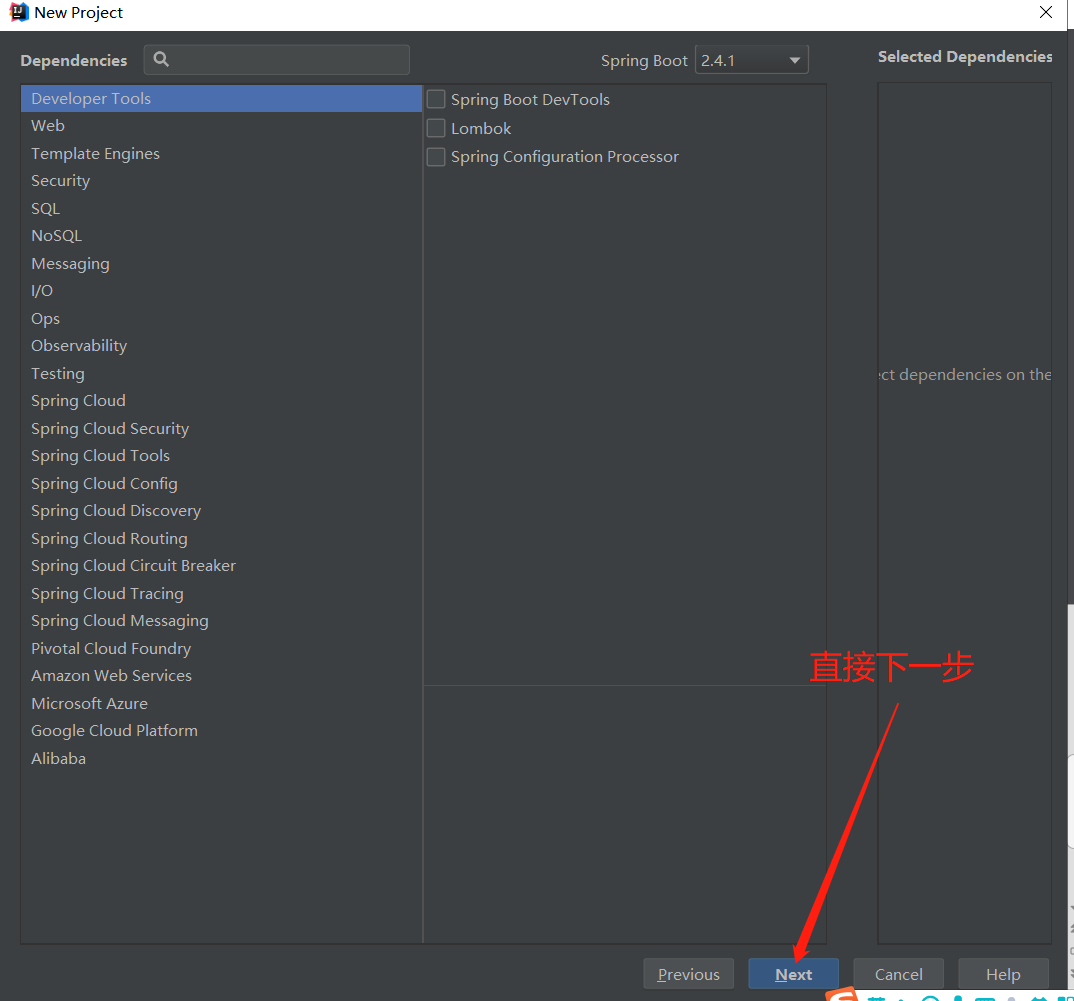Choose the Alibaba category
The image size is (1074, 1001).
tap(221, 758)
